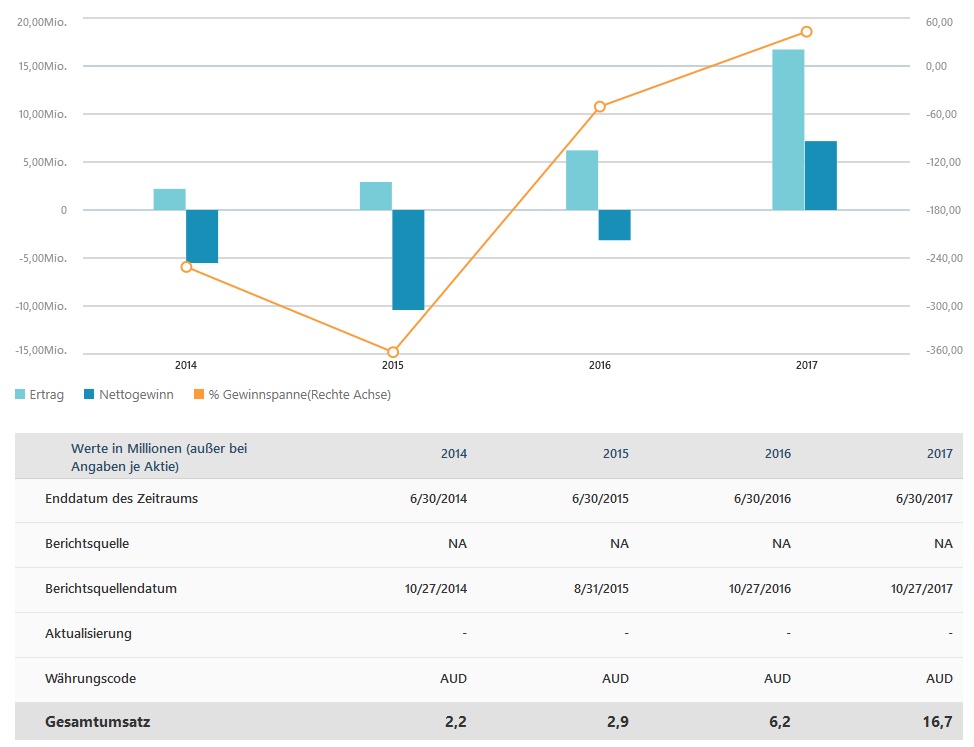
Task: Click the orange Gewinnspanne legend swatch
Action: point(199,395)
